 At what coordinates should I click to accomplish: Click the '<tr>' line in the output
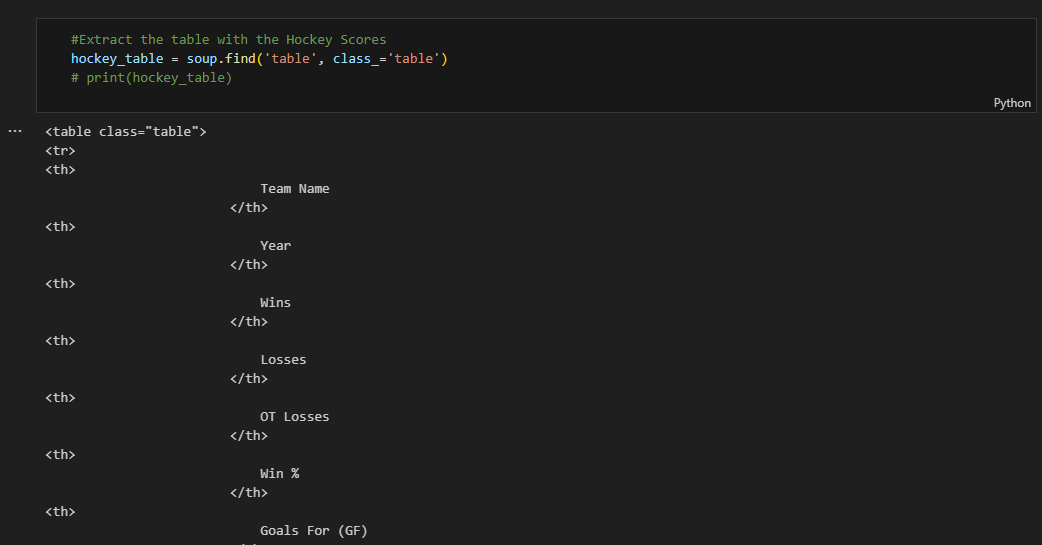[x=60, y=151]
